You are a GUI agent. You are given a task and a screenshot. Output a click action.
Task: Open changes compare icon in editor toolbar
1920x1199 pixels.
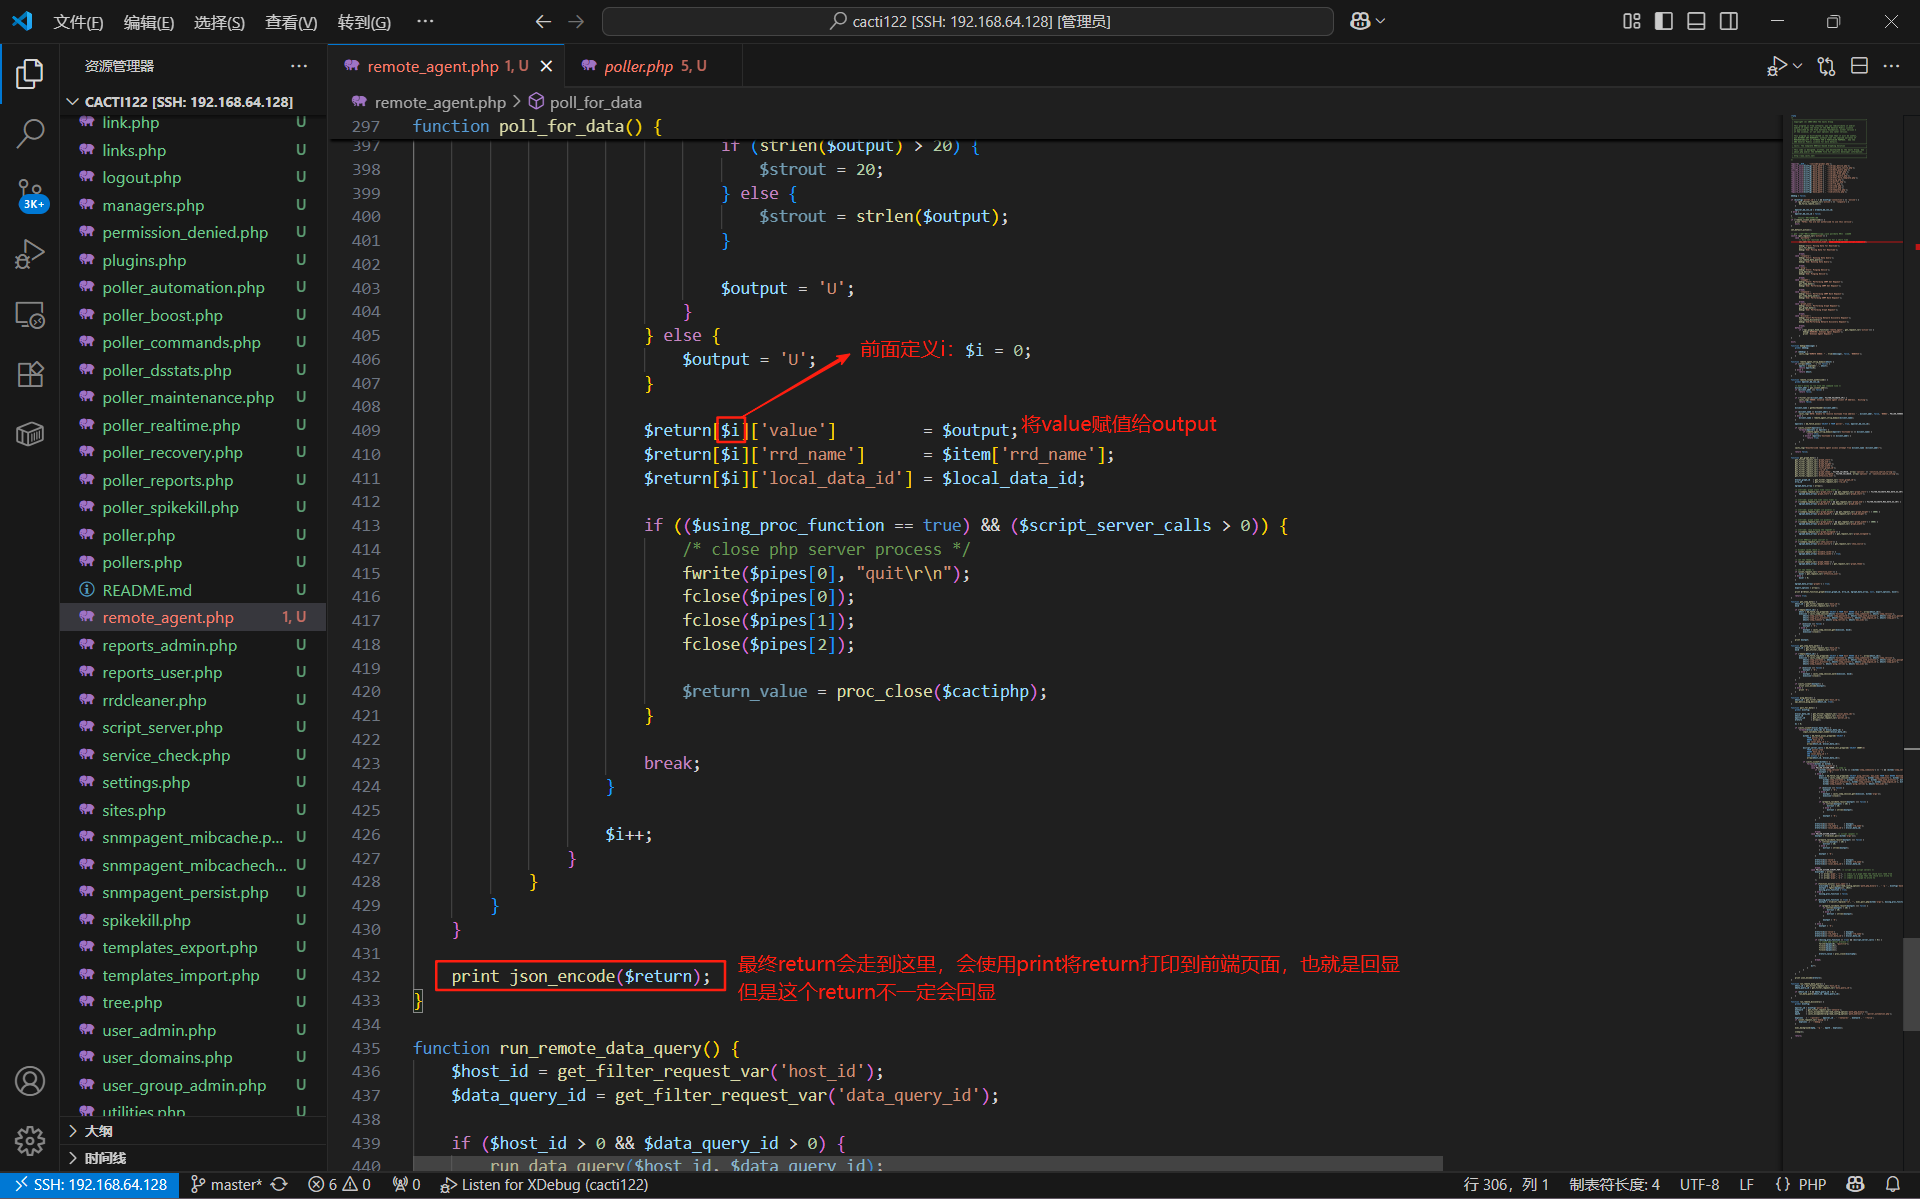[1827, 66]
